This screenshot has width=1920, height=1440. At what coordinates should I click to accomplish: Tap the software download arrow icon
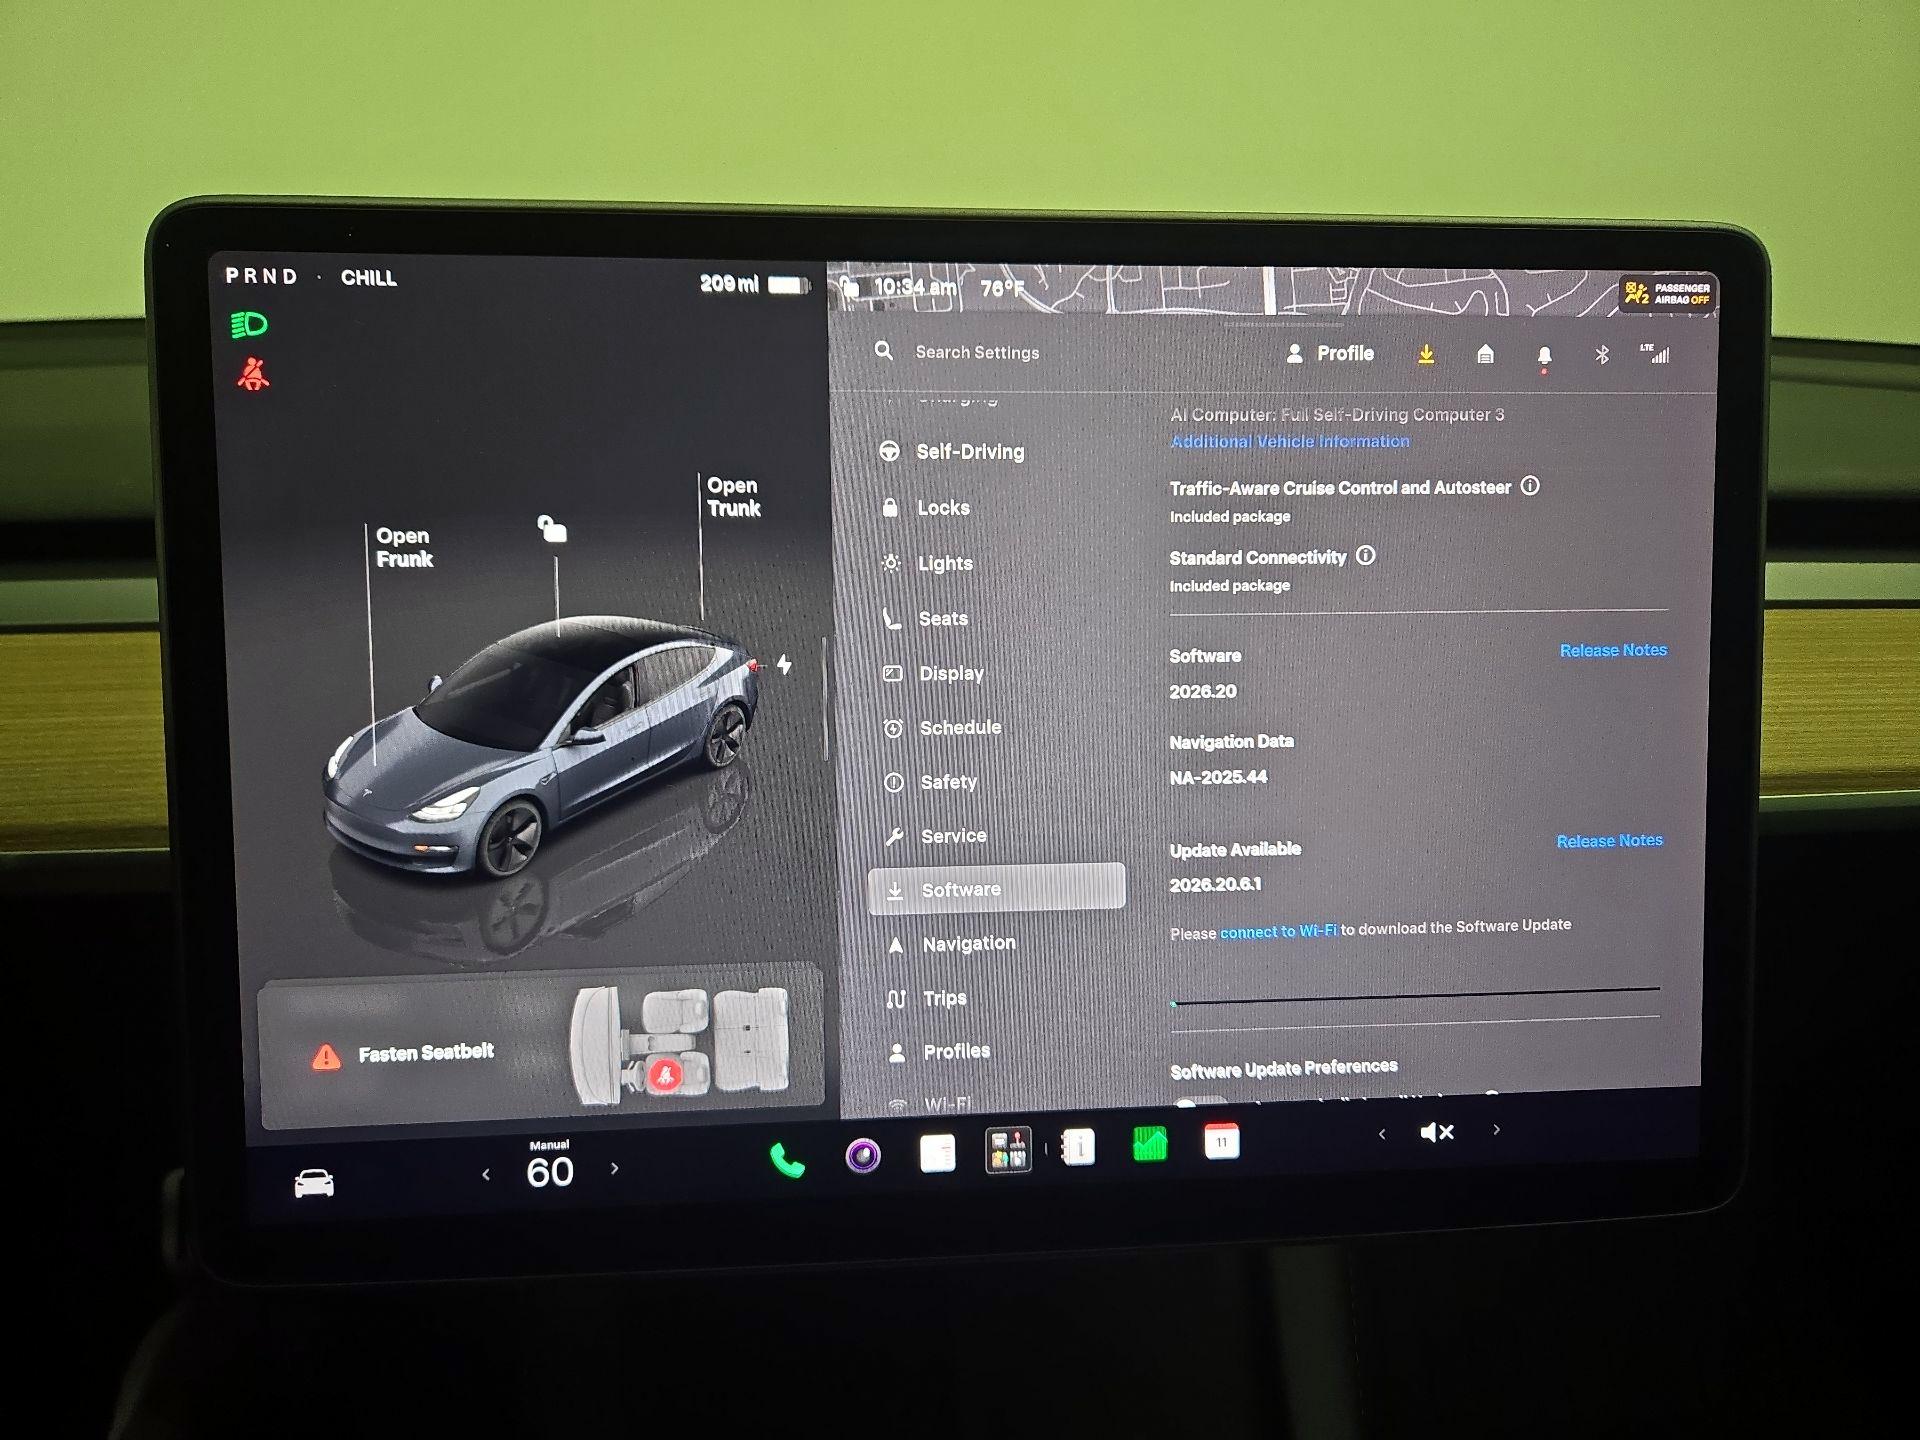(x=1426, y=354)
